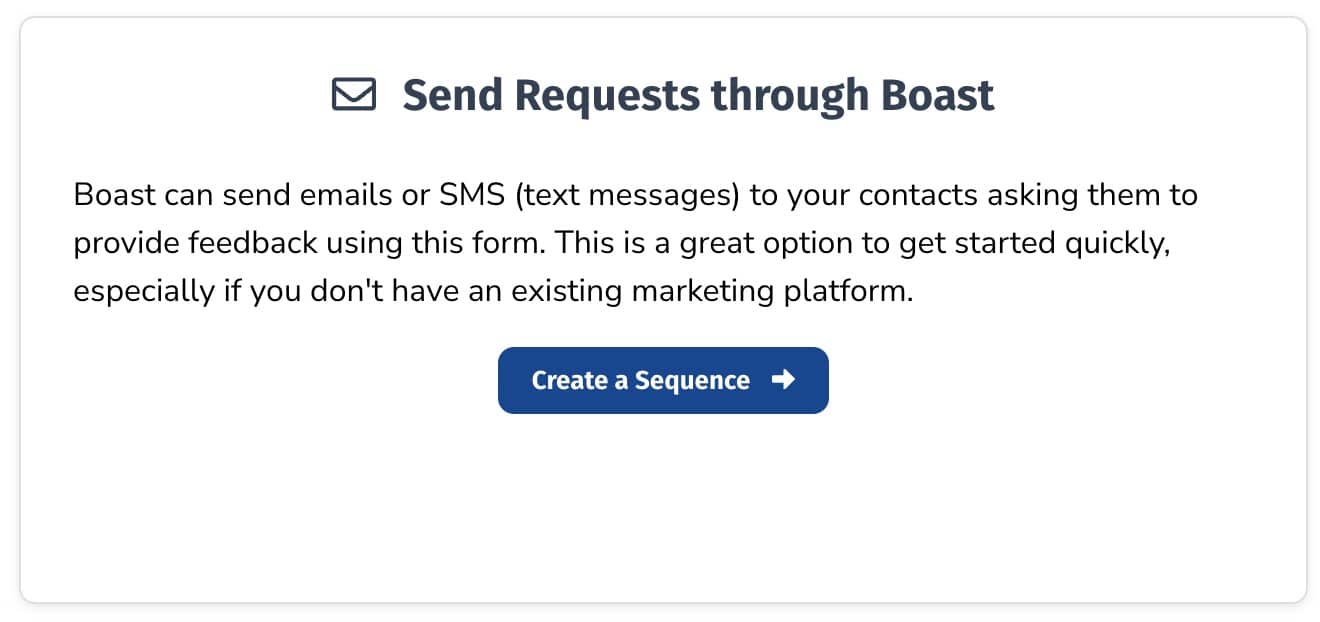The width and height of the screenshot is (1320, 622).
Task: Click the word "Sequence" on the blue button
Action: [692, 381]
